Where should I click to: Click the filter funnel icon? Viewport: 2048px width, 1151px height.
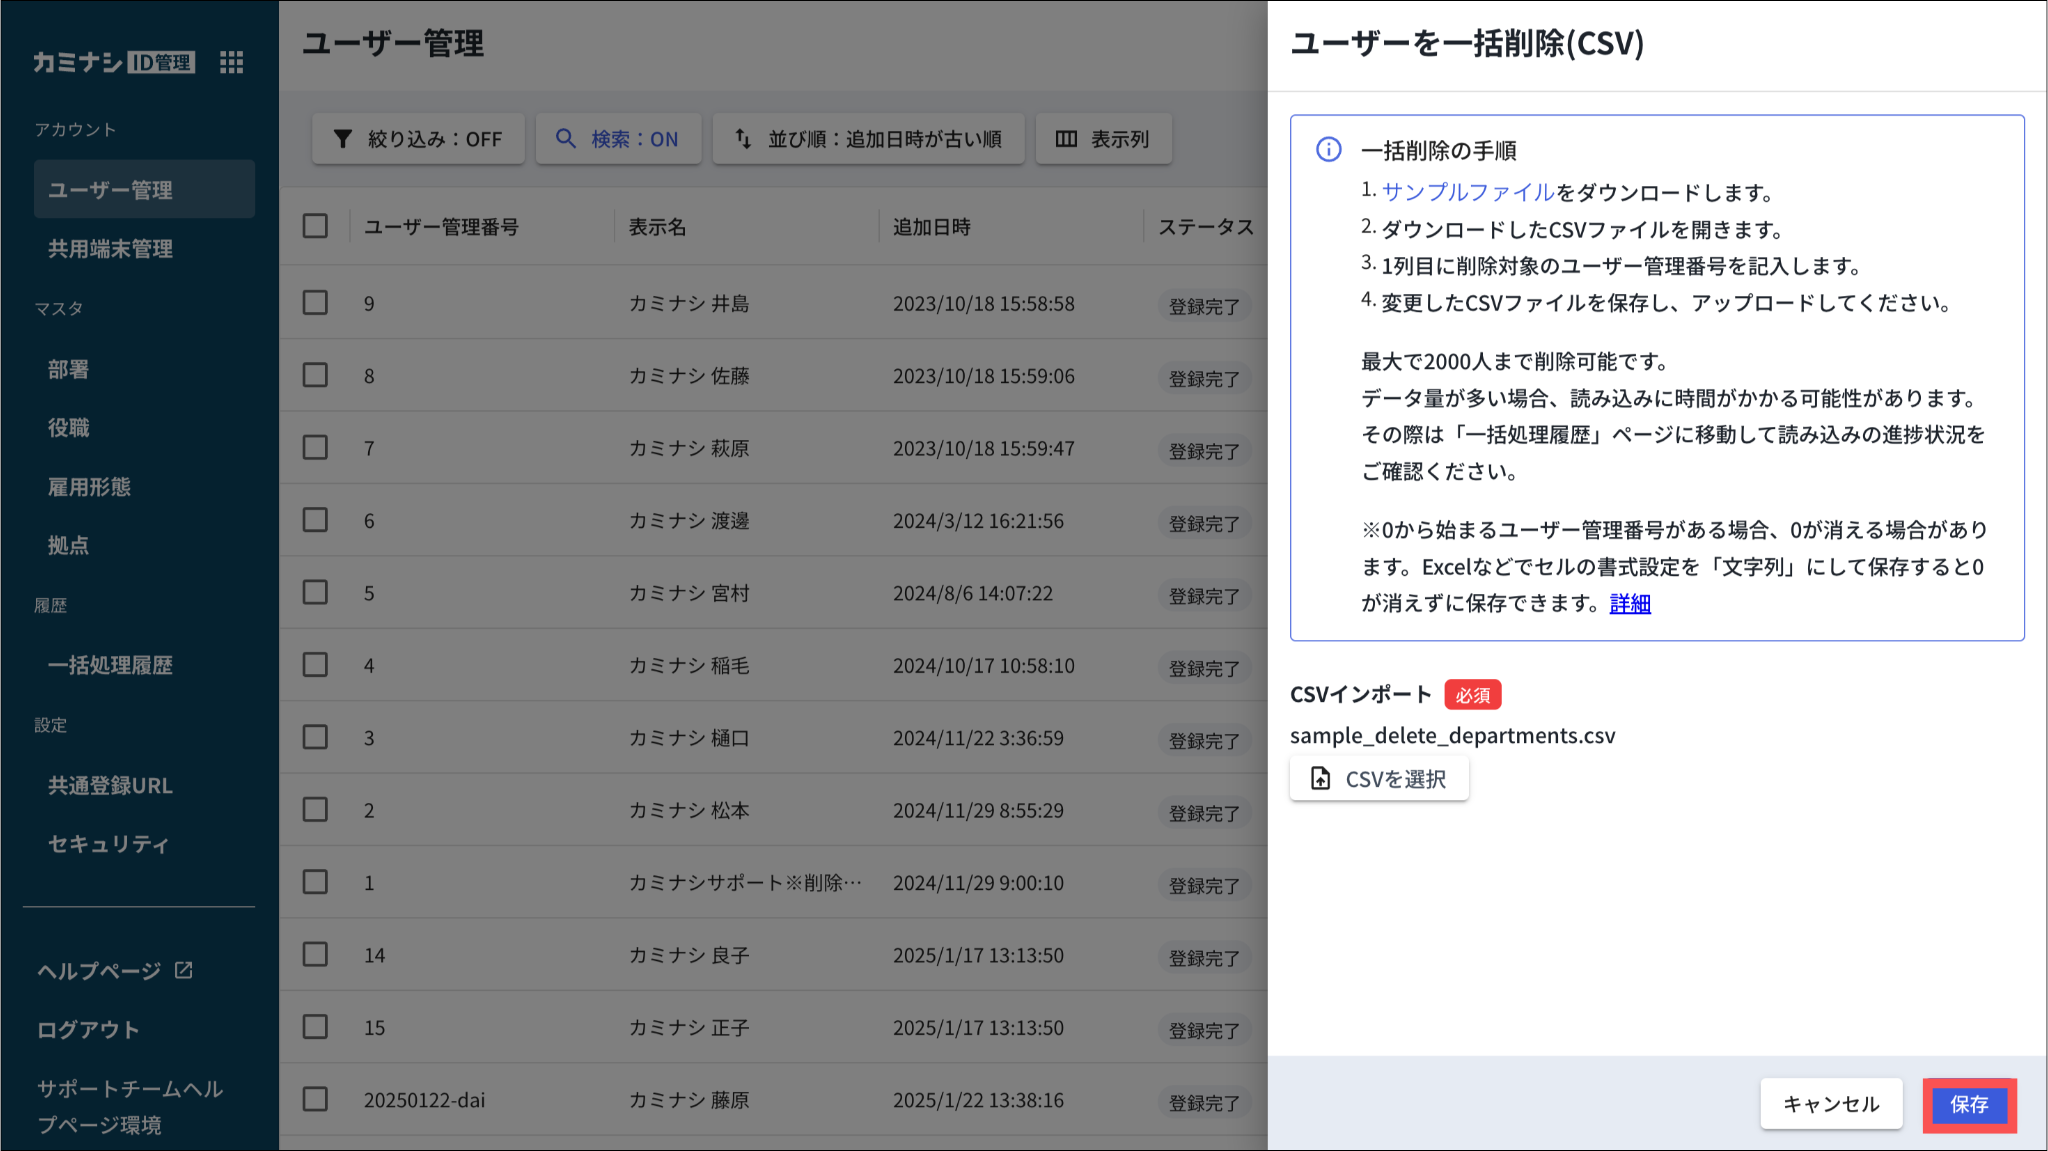(x=343, y=139)
